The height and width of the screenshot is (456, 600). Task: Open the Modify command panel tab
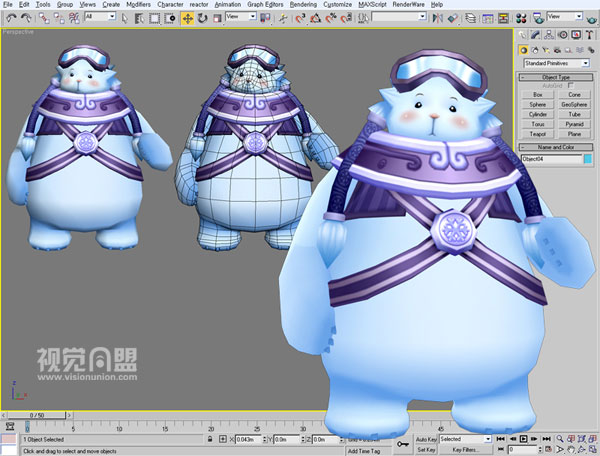tap(536, 34)
